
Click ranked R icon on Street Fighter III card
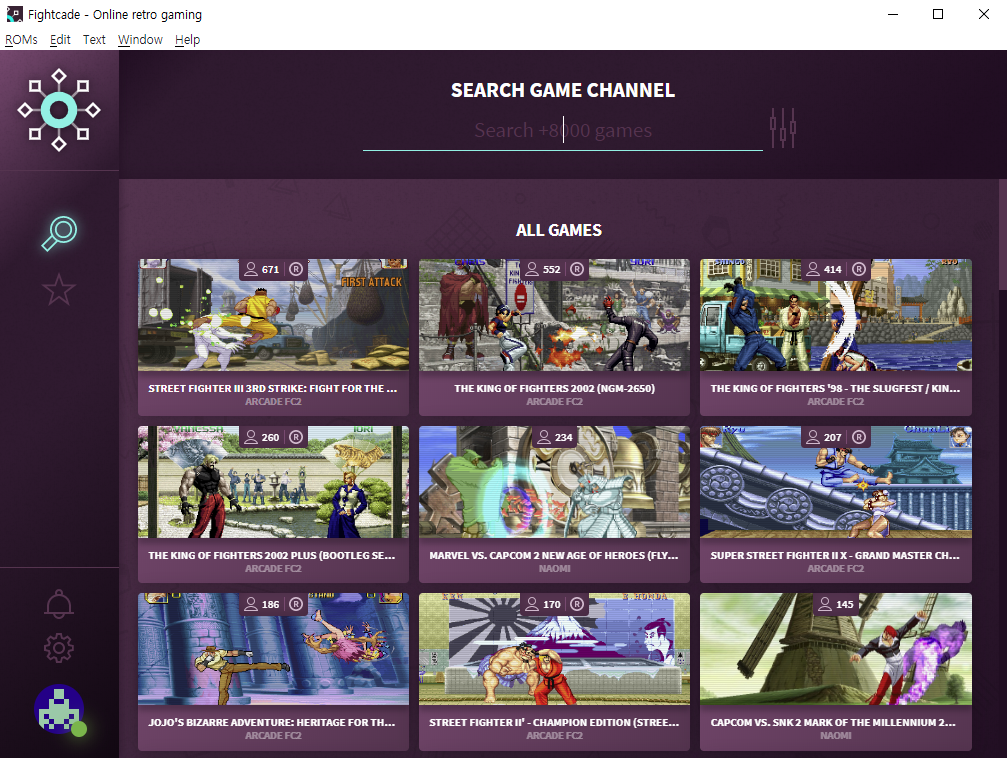(x=295, y=269)
